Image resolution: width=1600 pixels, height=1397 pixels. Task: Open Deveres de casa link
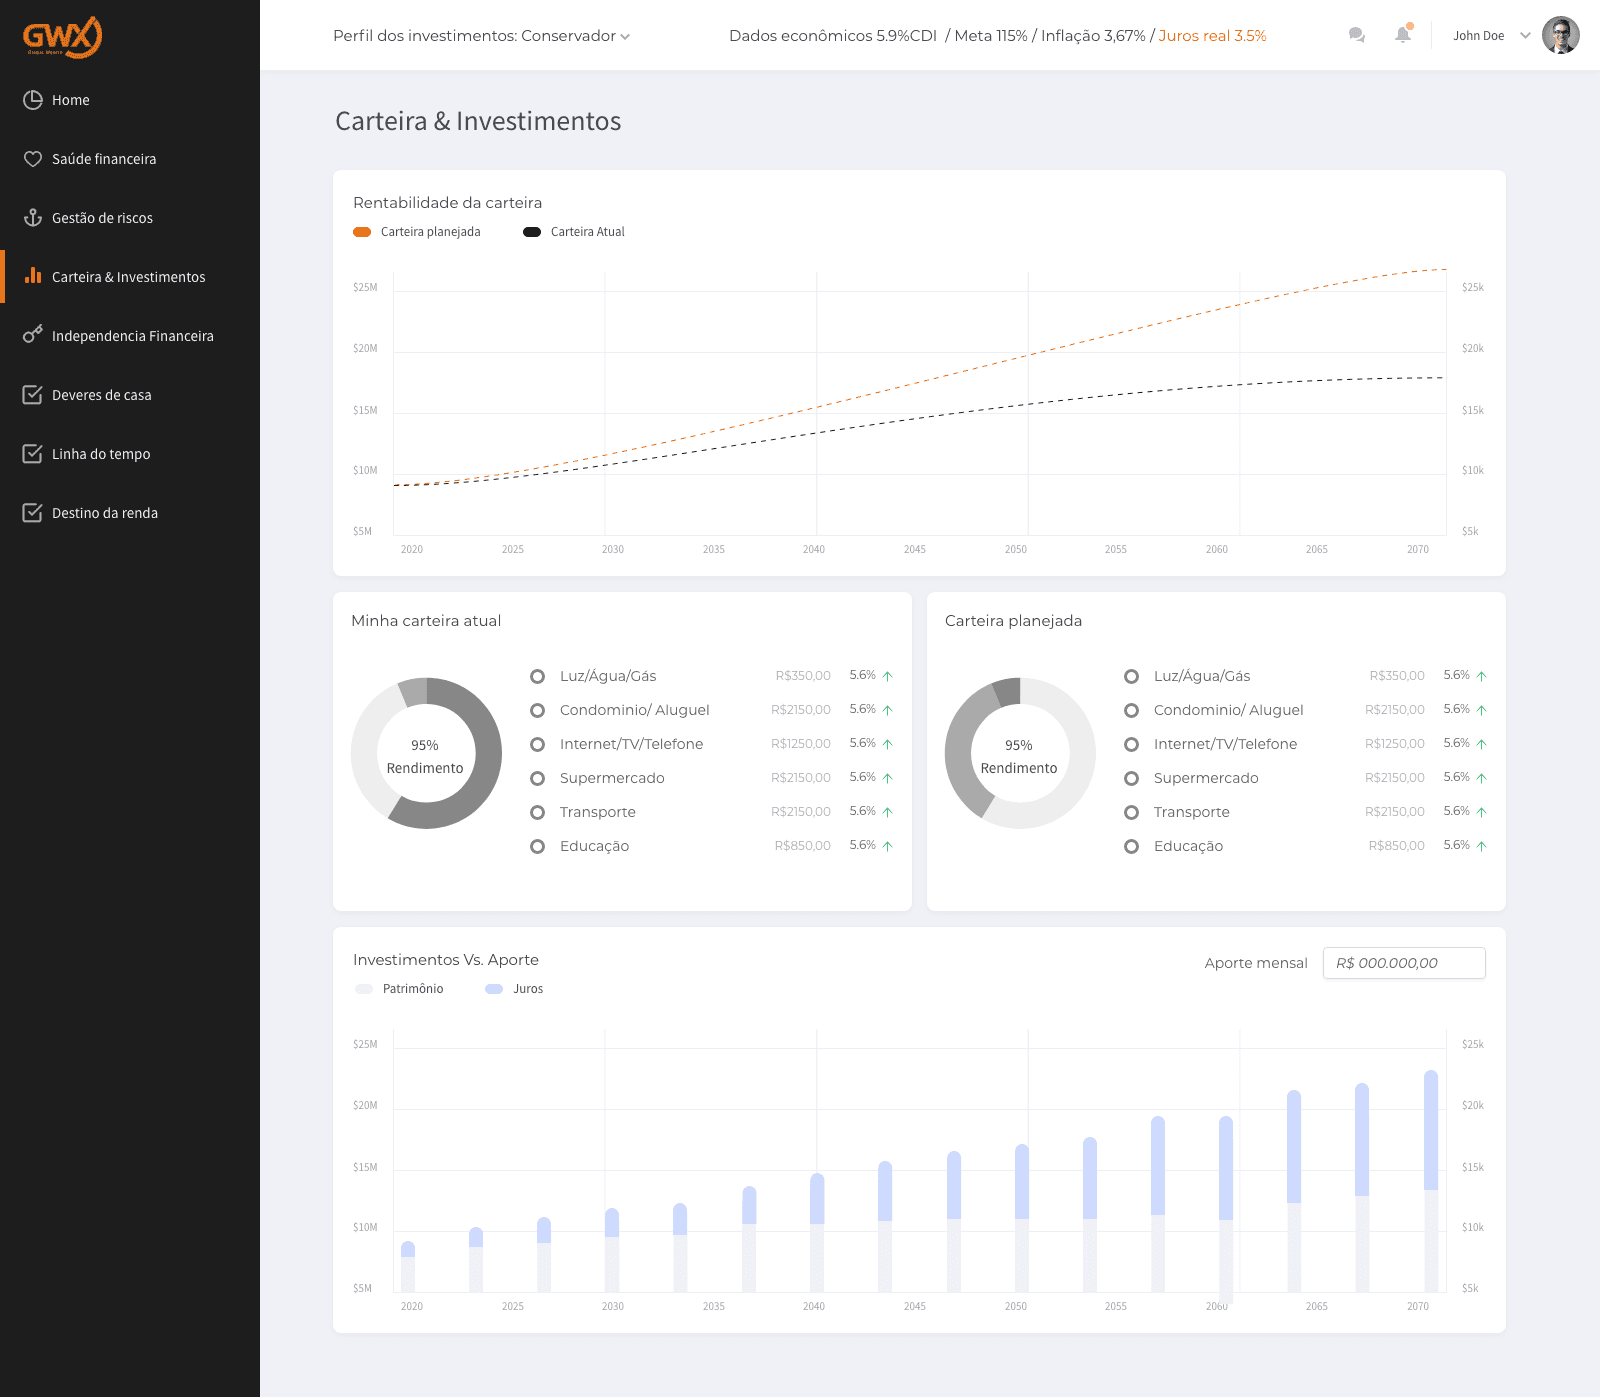102,395
